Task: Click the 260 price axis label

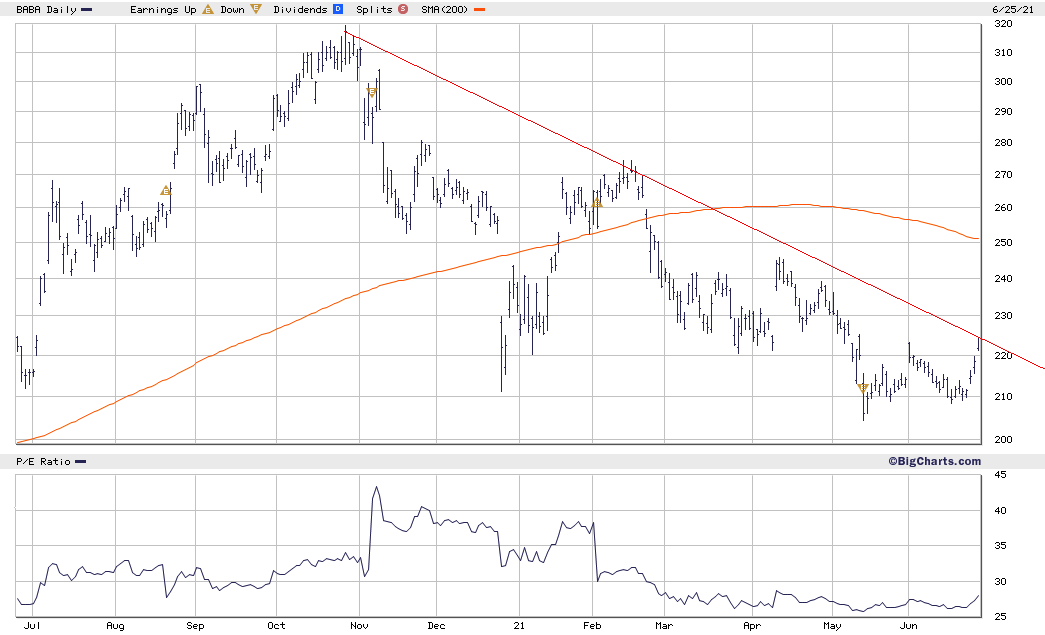Action: coord(1003,208)
